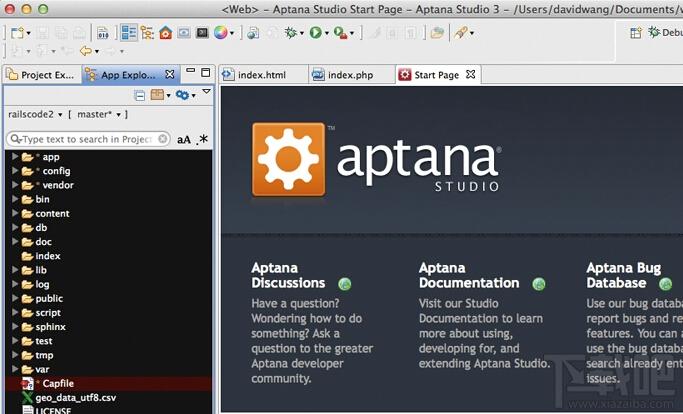The image size is (683, 414).
Task: Open the Back history dropdown arrow
Action: click(x=97, y=51)
